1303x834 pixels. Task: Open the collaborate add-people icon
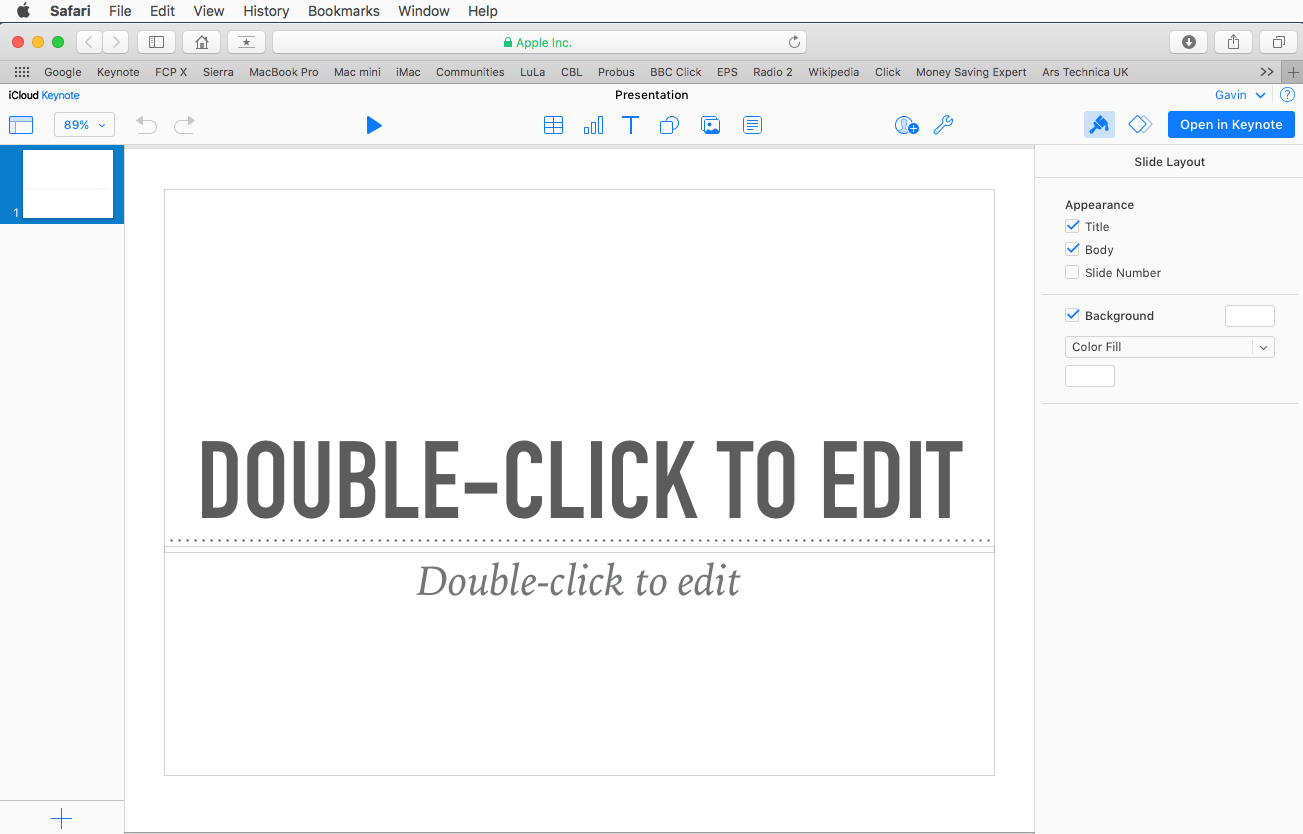click(906, 125)
